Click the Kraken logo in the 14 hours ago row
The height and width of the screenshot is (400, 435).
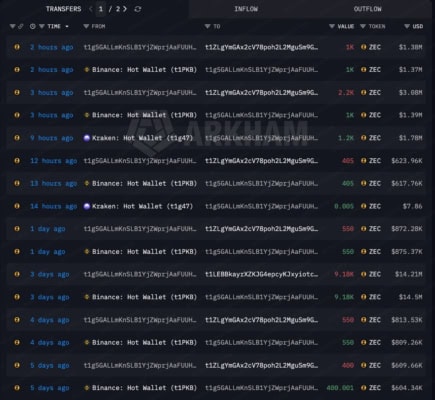[x=87, y=206]
